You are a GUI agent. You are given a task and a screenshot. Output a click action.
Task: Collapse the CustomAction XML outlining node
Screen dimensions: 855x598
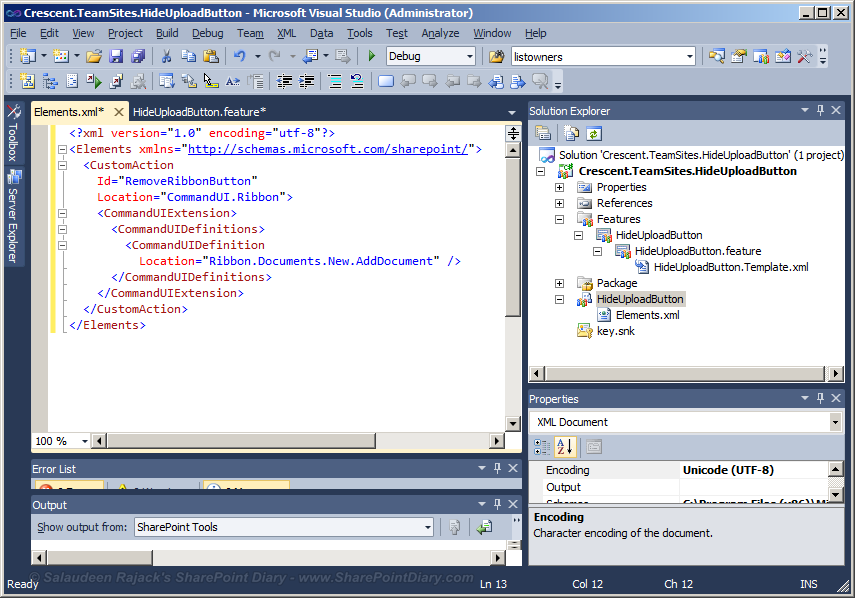pyautogui.click(x=63, y=165)
